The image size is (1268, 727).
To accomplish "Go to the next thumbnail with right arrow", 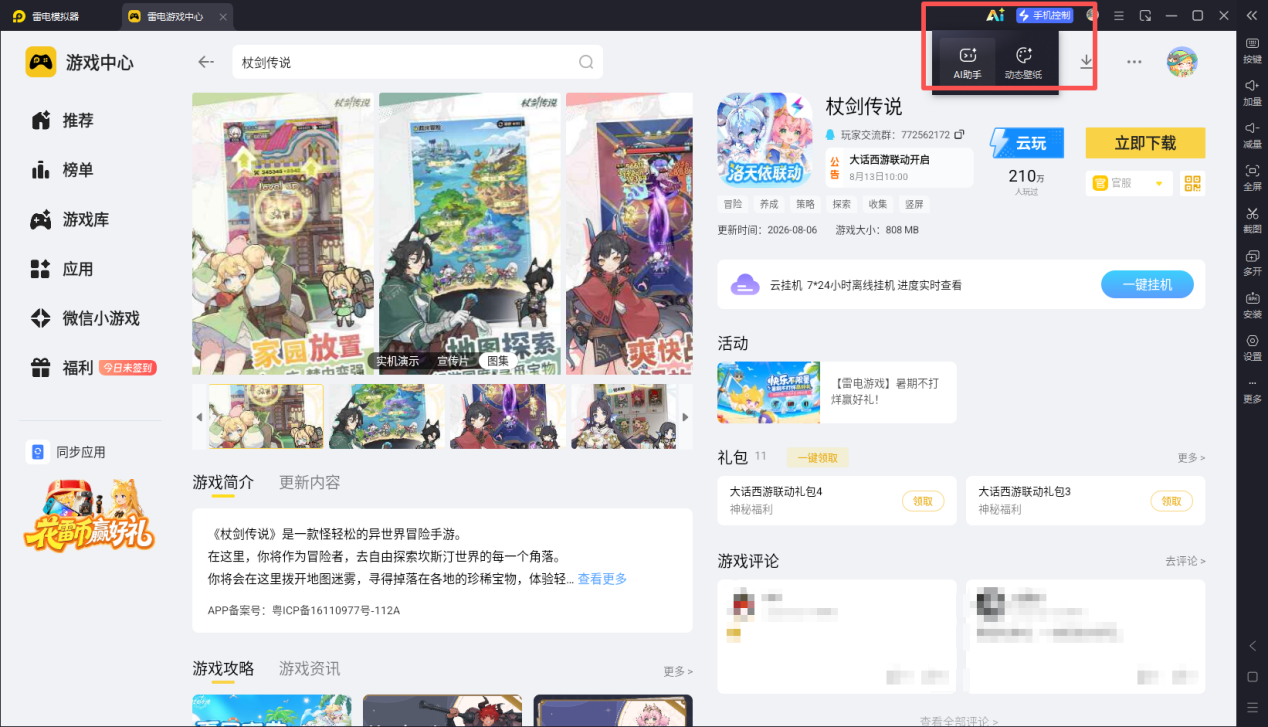I will [685, 416].
